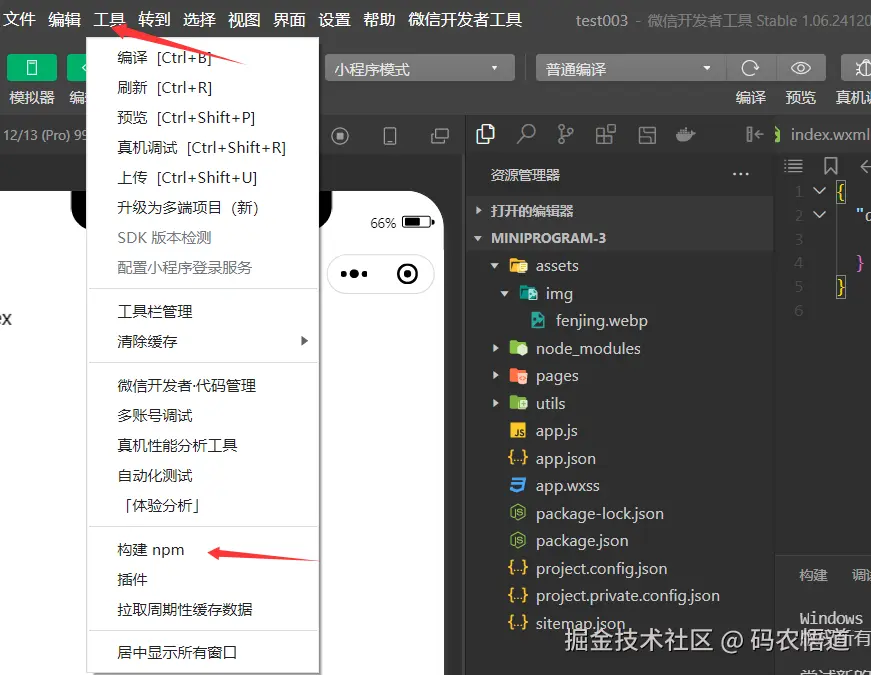Select Build npm (构建 npm) menu item
Viewport: 871px width, 675px height.
[x=203, y=550]
